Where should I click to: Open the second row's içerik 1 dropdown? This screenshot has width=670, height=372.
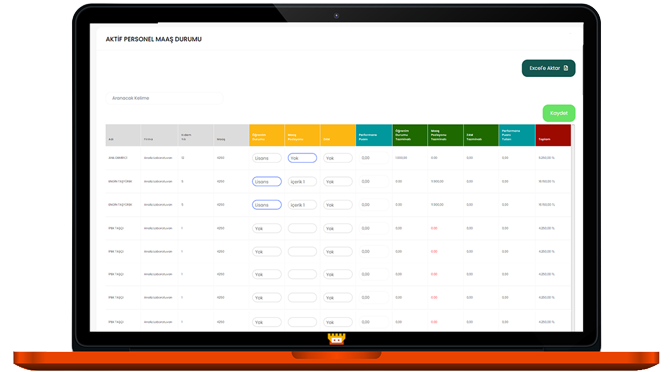click(302, 182)
